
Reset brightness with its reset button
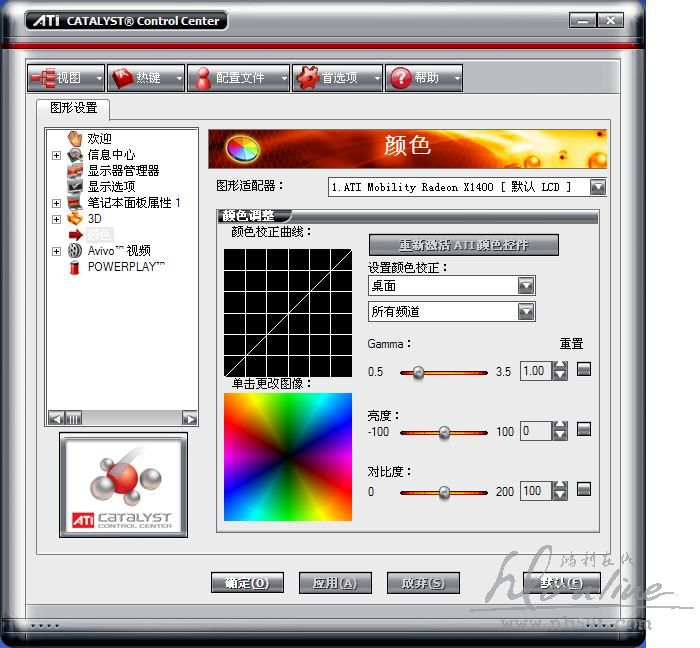pos(584,429)
